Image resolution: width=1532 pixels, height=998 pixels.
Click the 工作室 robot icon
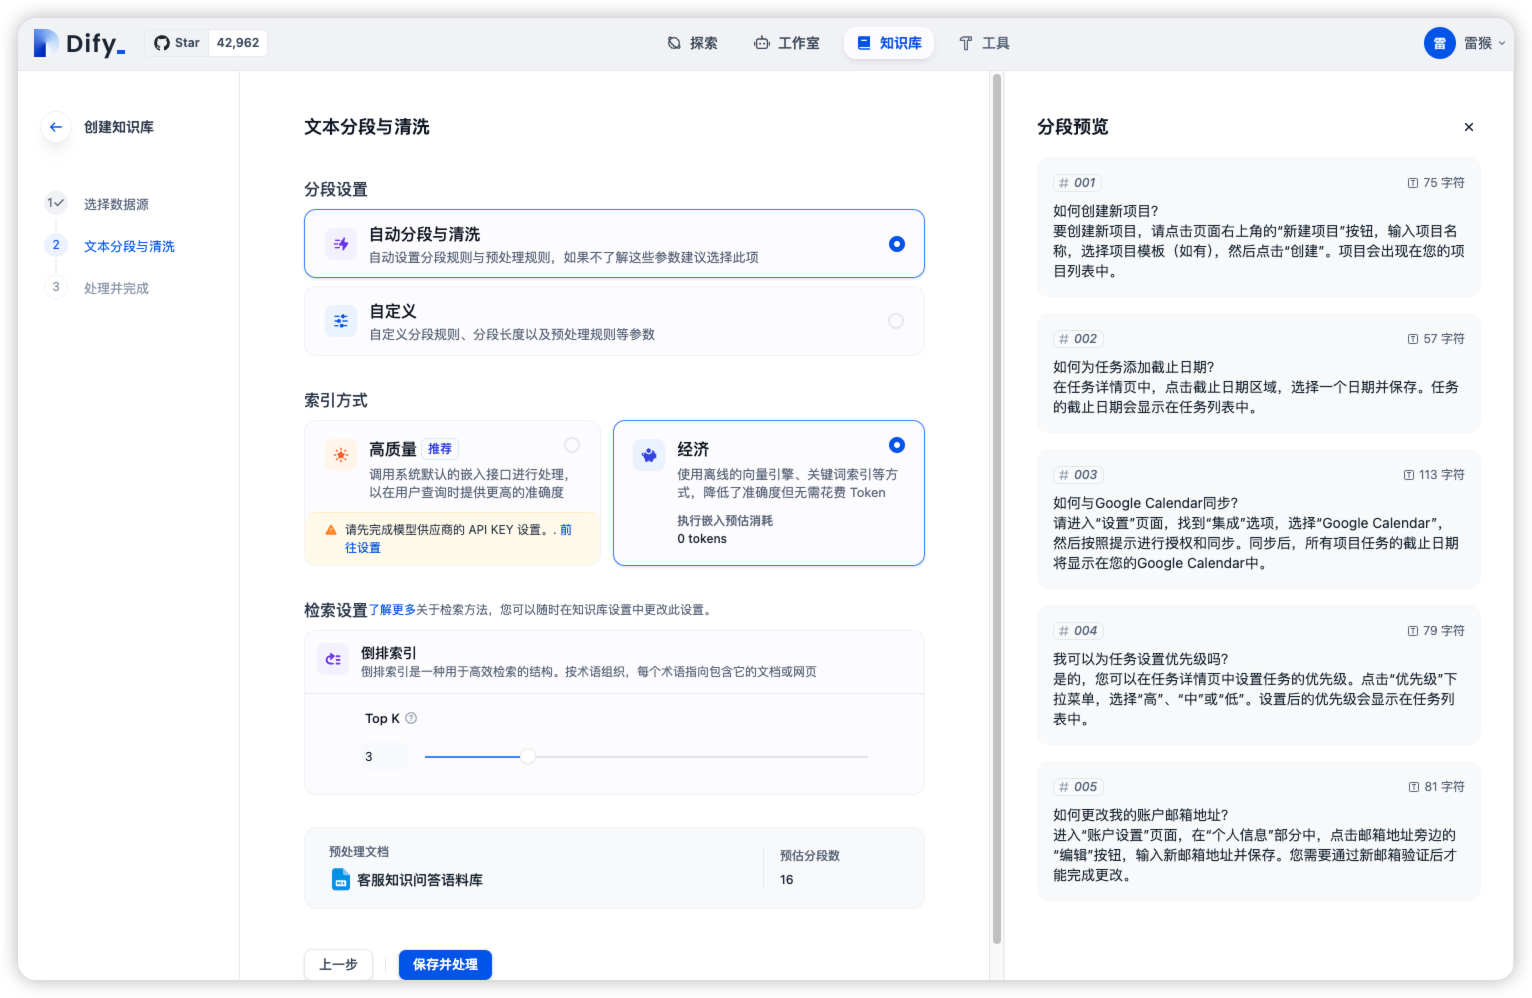pos(762,43)
